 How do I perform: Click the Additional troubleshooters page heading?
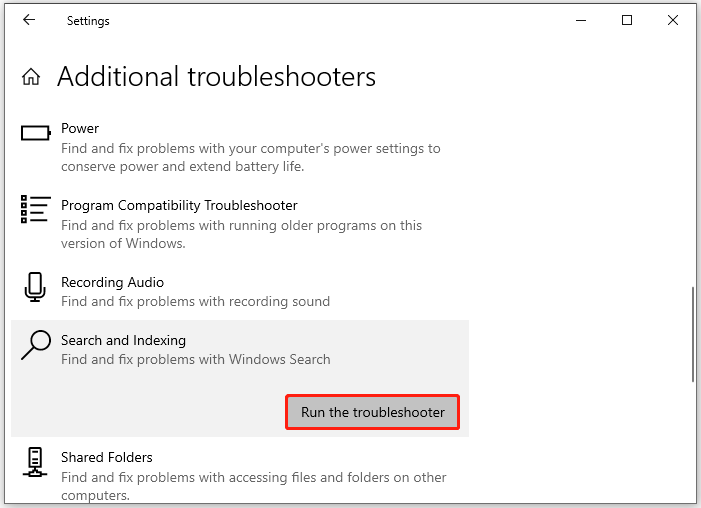(x=216, y=77)
